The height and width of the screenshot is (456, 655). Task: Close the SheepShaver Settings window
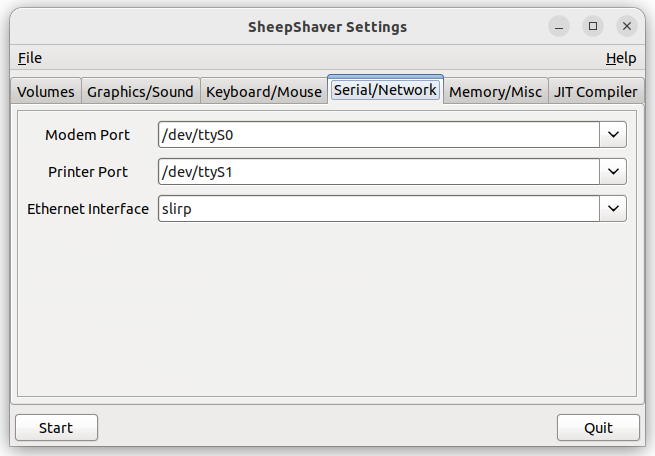click(627, 26)
